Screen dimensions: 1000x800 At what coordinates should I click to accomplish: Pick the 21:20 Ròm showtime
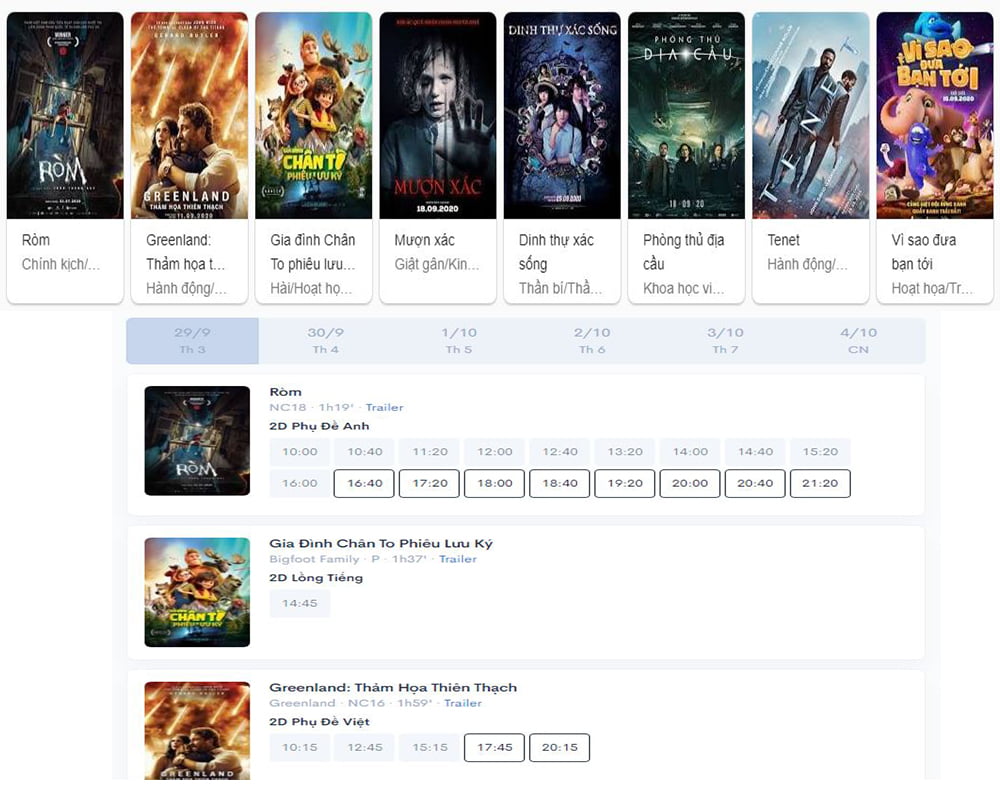(820, 483)
